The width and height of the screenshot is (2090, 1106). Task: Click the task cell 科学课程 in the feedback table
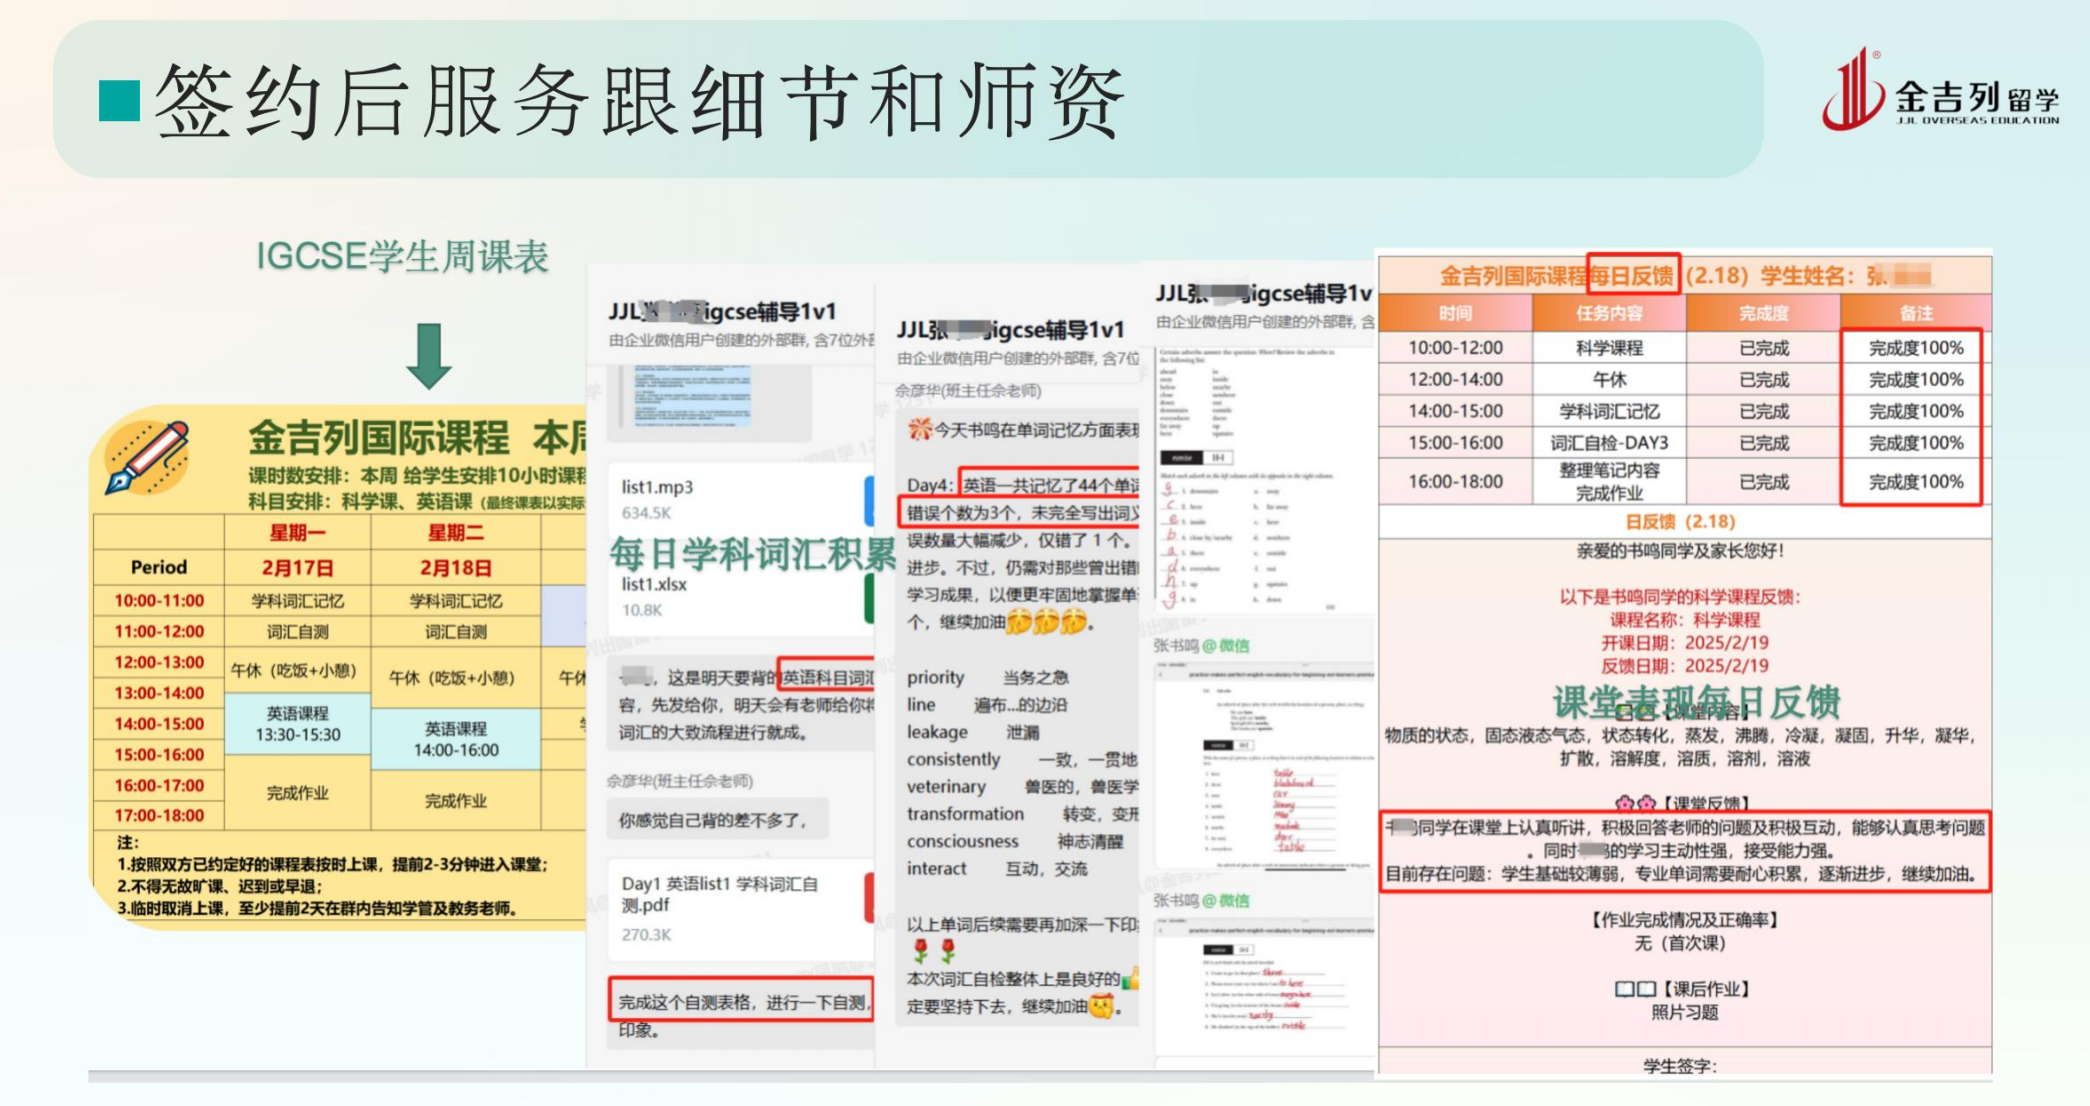tap(1609, 348)
